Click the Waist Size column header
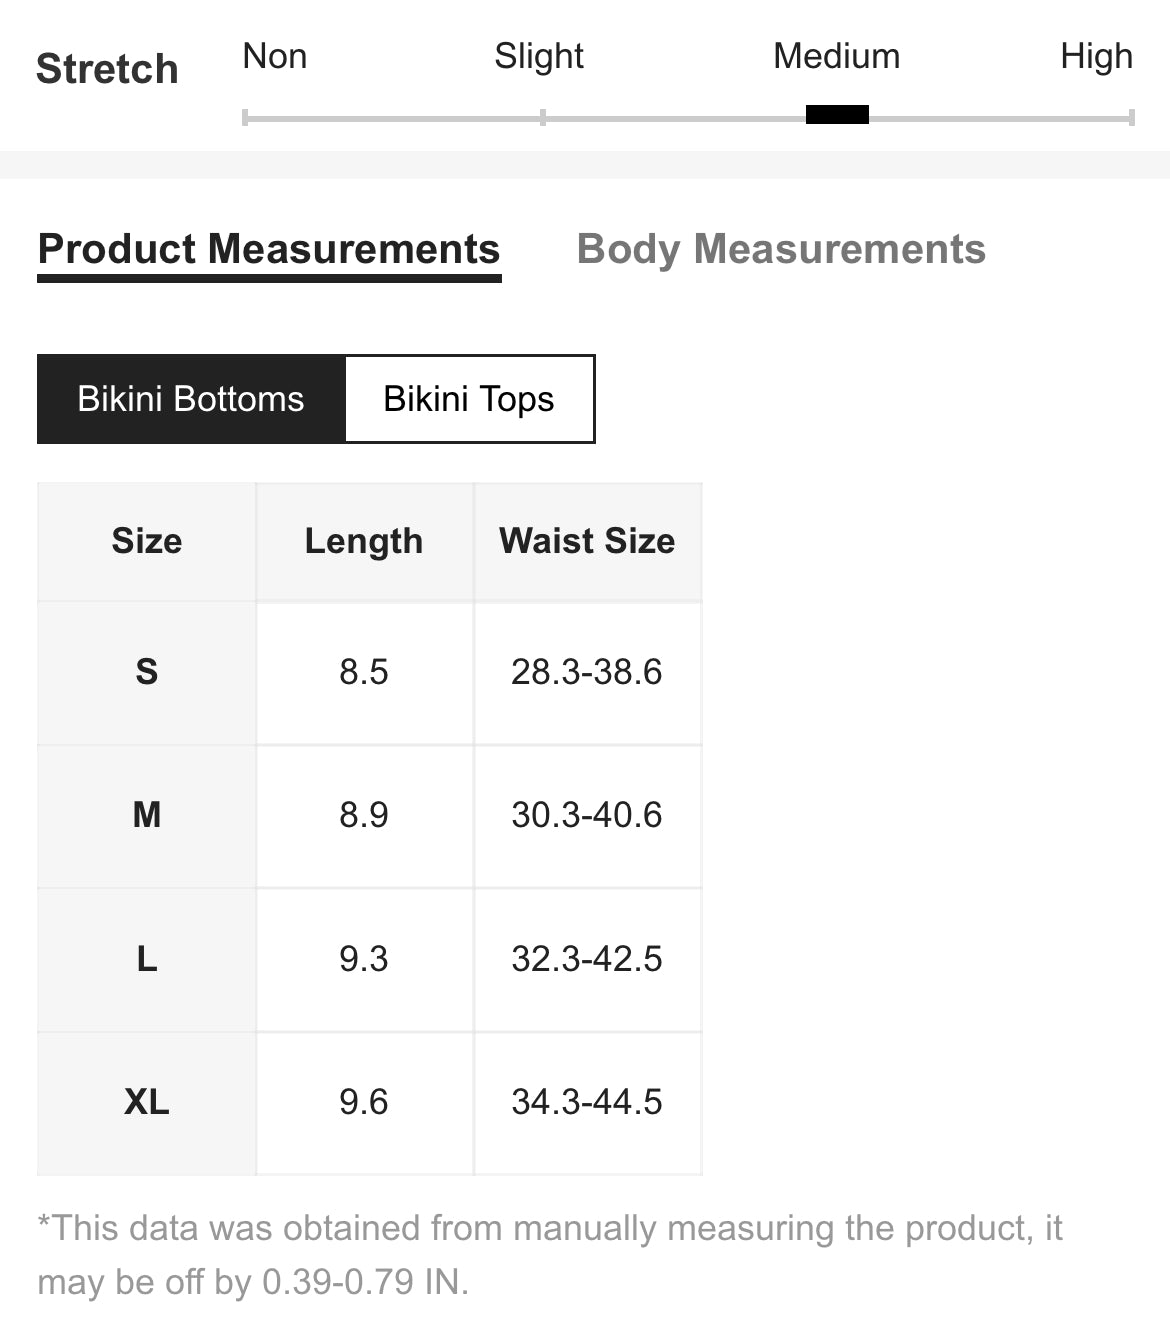The image size is (1170, 1334). (587, 541)
